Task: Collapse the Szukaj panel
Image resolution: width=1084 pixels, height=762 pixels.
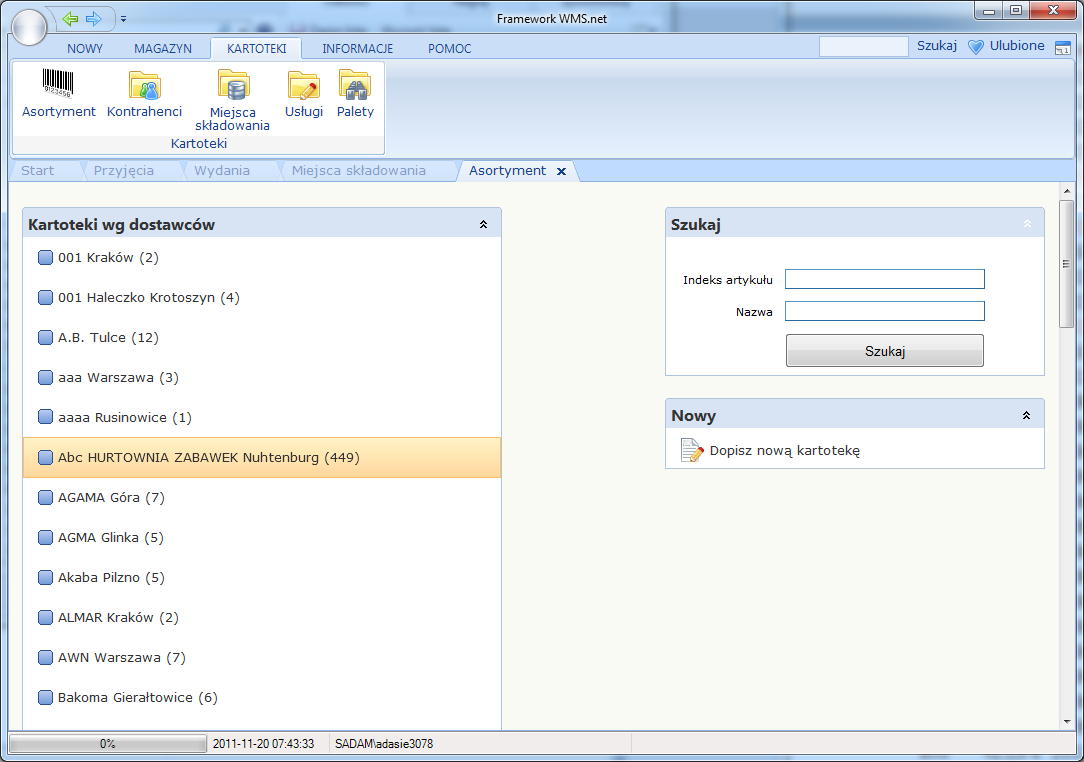Action: 1027,224
